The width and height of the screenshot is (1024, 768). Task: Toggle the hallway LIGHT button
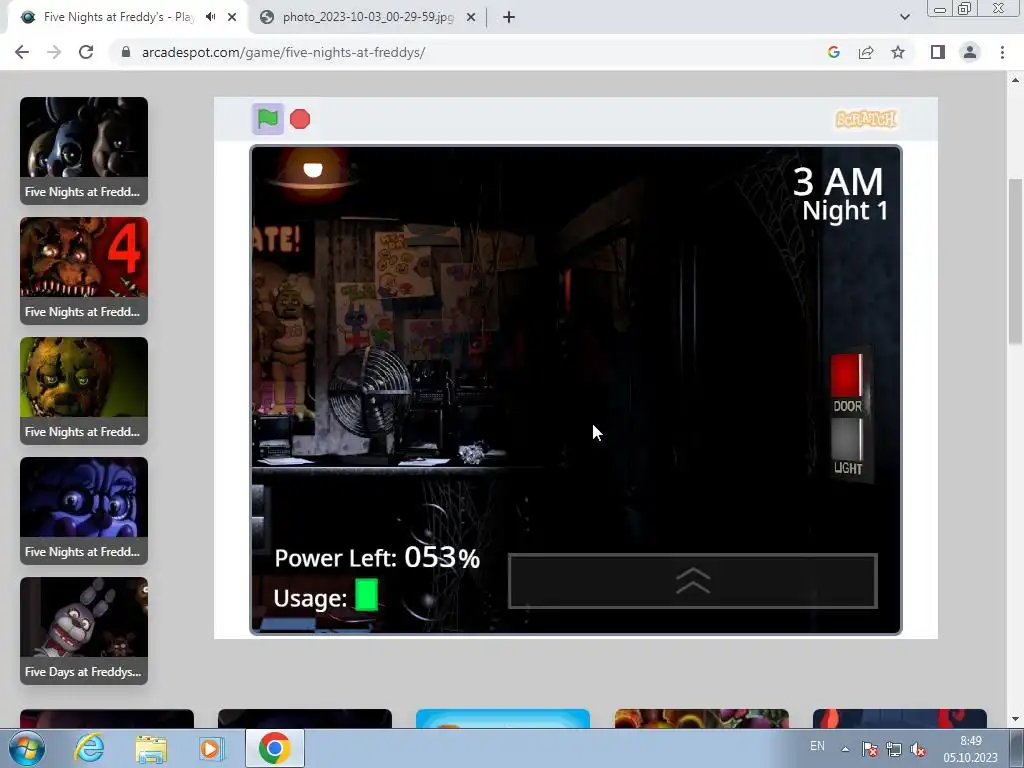point(846,438)
